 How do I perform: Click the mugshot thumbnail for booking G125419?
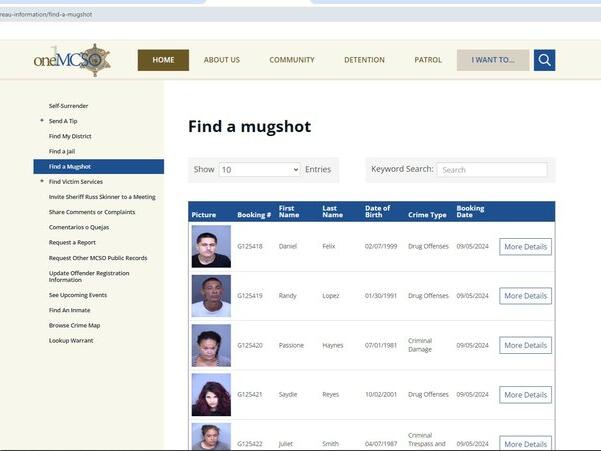211,296
